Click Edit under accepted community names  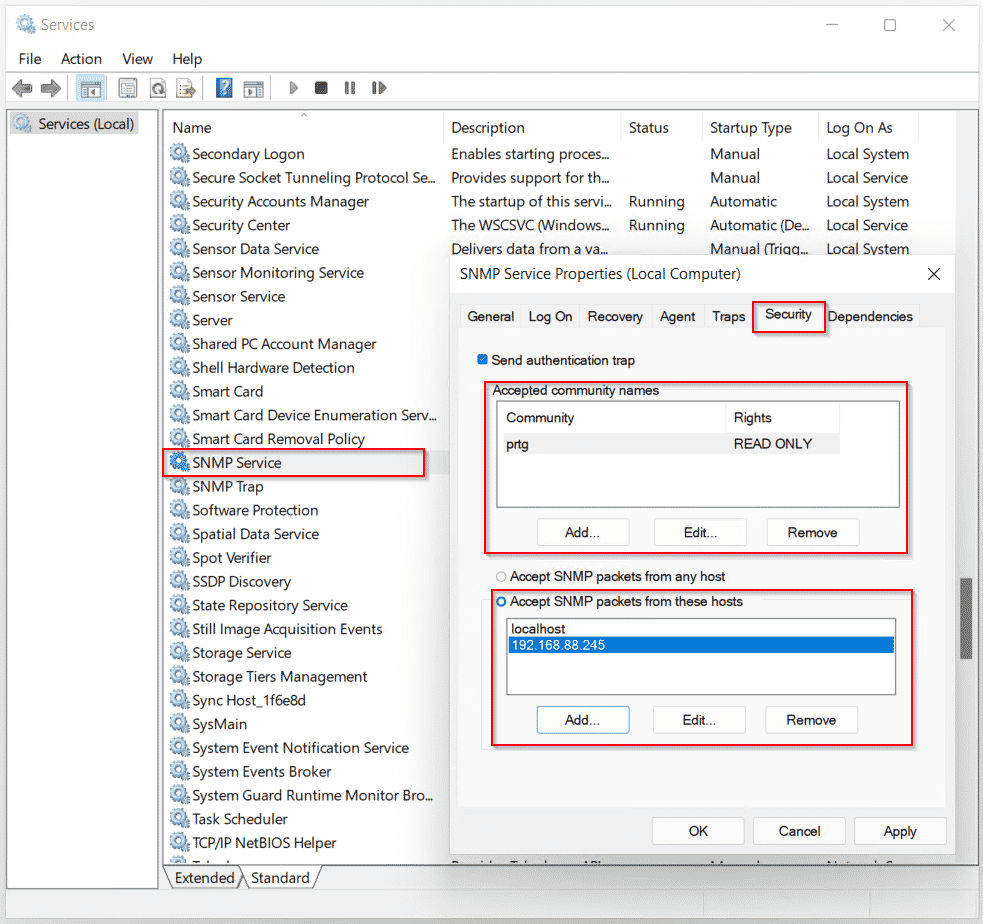pyautogui.click(x=700, y=532)
